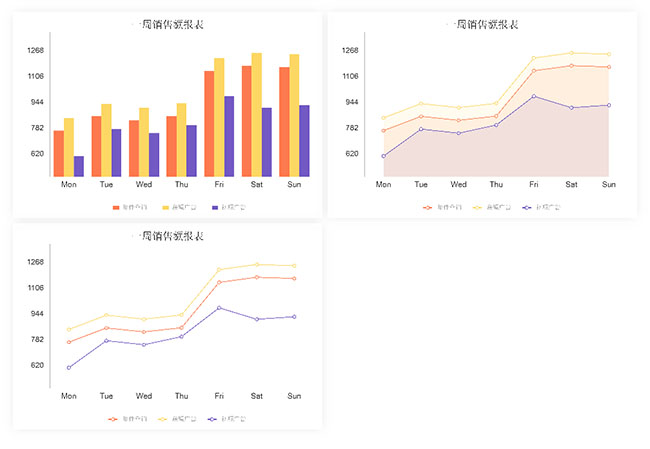This screenshot has width=650, height=449.
Task: Click the purple Friday bar in bar chart
Action: 229,136
